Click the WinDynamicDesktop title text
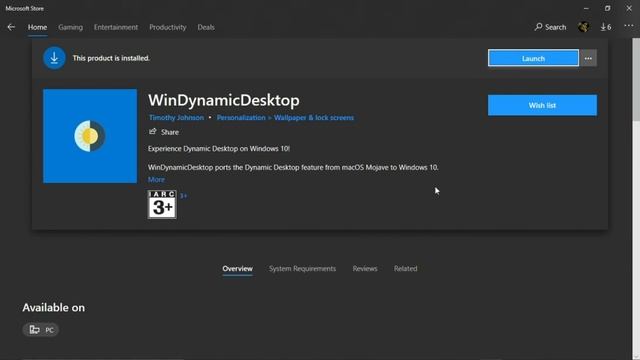Viewport: 640px width, 360px height. tap(224, 100)
